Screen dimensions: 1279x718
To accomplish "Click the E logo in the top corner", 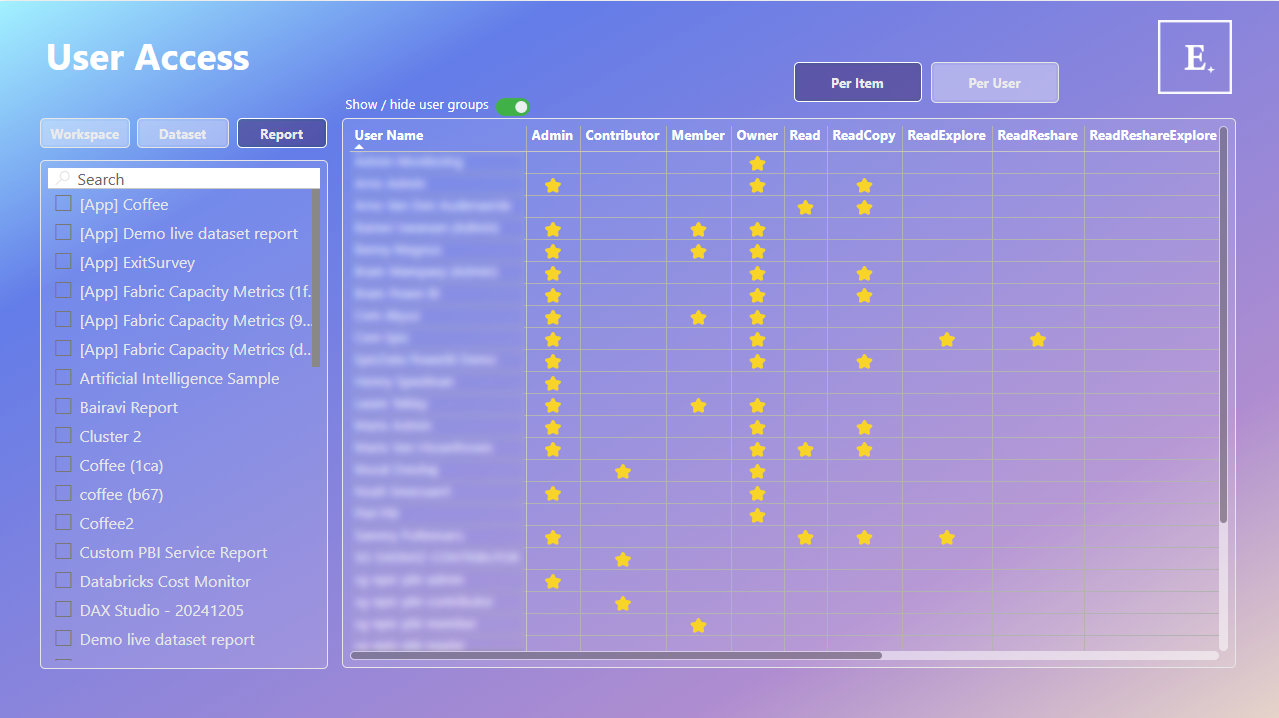I will (x=1195, y=57).
